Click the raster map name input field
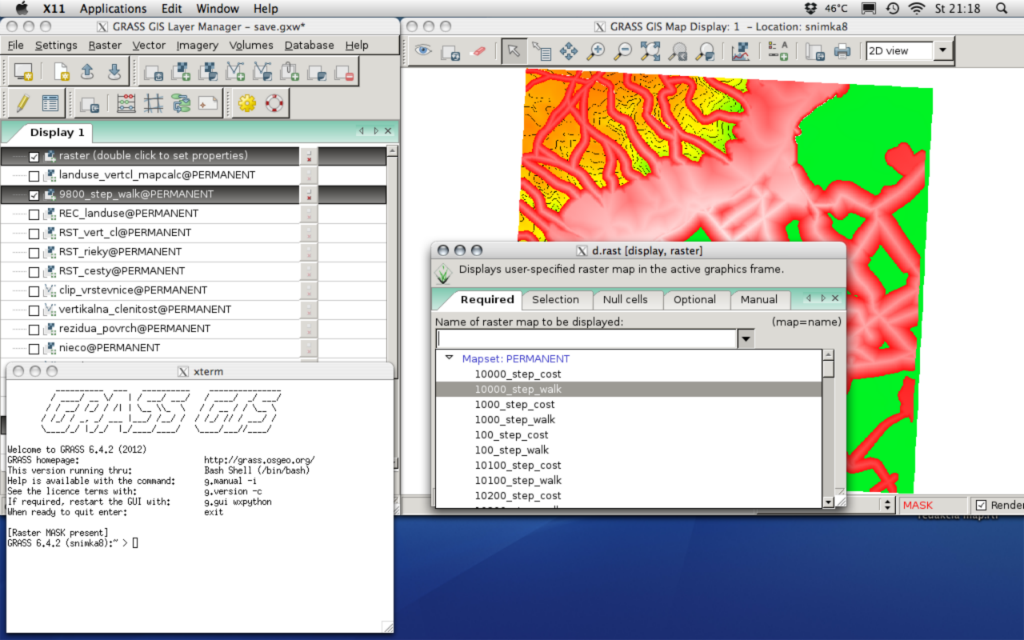This screenshot has width=1024, height=640. [x=586, y=339]
